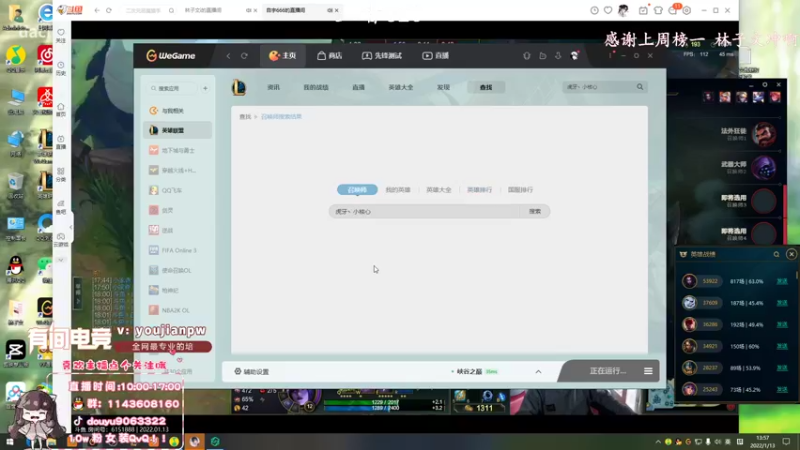Open WeGame's 直播 top navigation tab

[436, 56]
